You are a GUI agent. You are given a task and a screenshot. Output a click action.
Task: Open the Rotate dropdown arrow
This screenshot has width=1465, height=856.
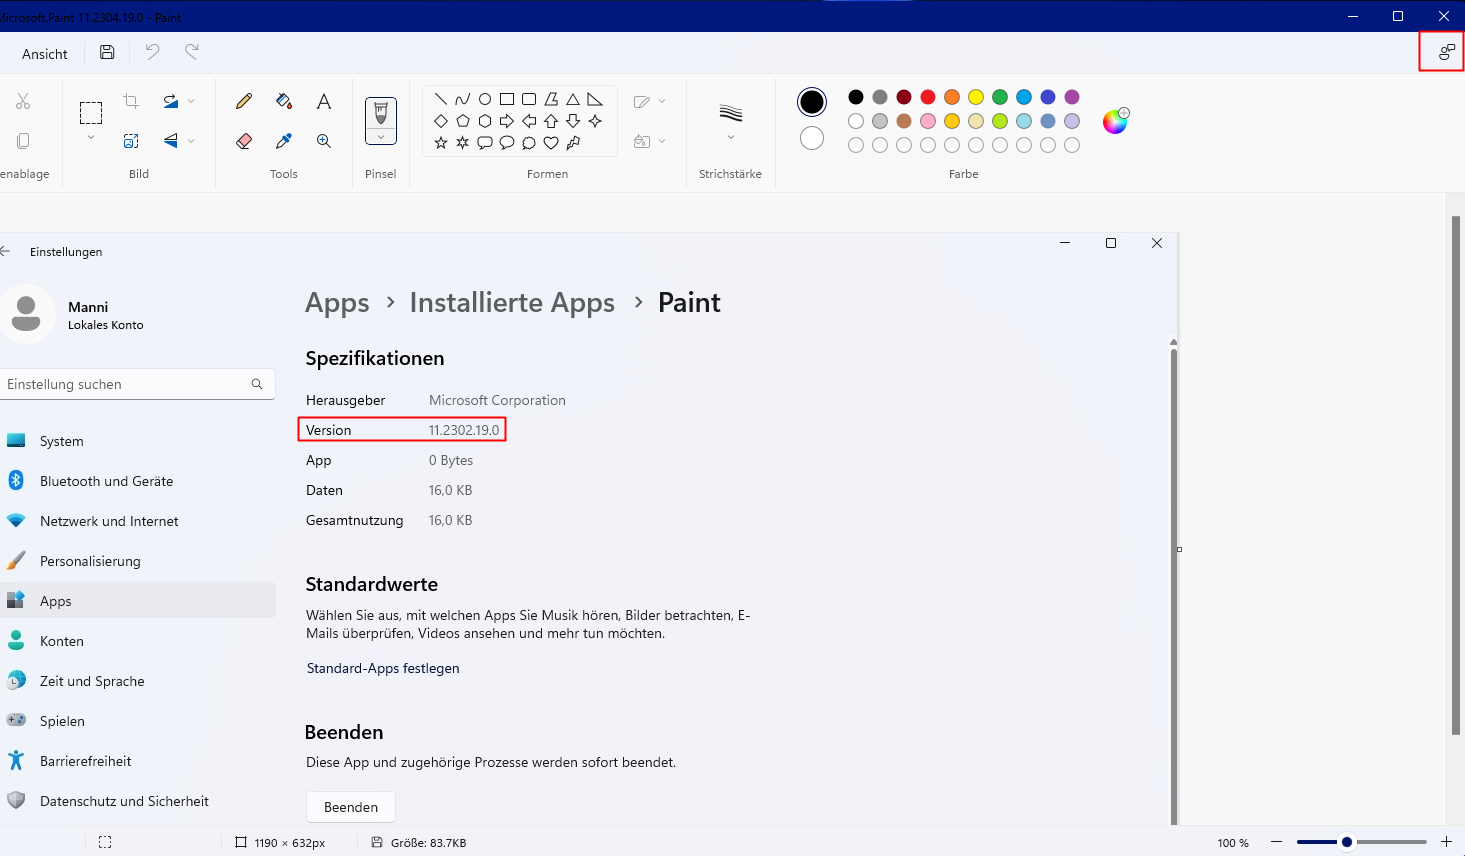[x=191, y=101]
